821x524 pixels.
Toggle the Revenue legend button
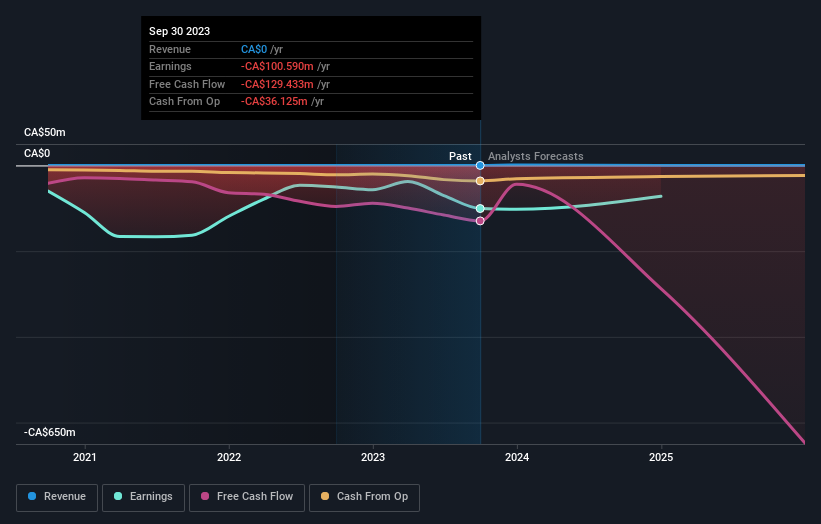(57, 497)
